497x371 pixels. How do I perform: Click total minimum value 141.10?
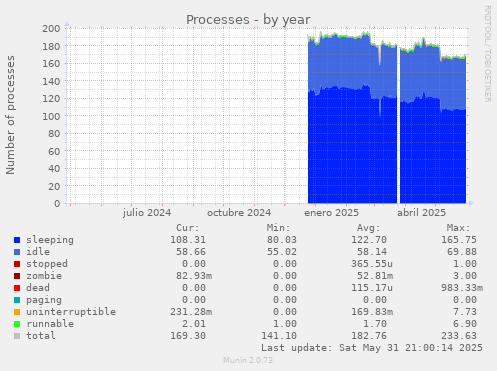(279, 336)
